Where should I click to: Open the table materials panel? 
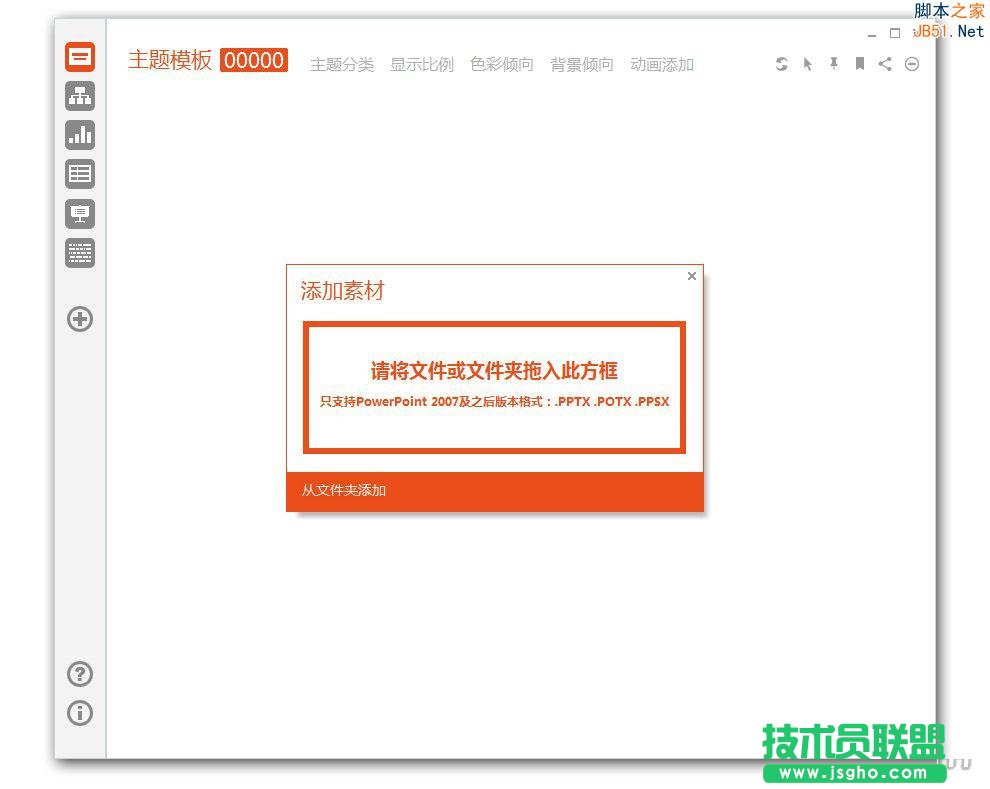[80, 173]
